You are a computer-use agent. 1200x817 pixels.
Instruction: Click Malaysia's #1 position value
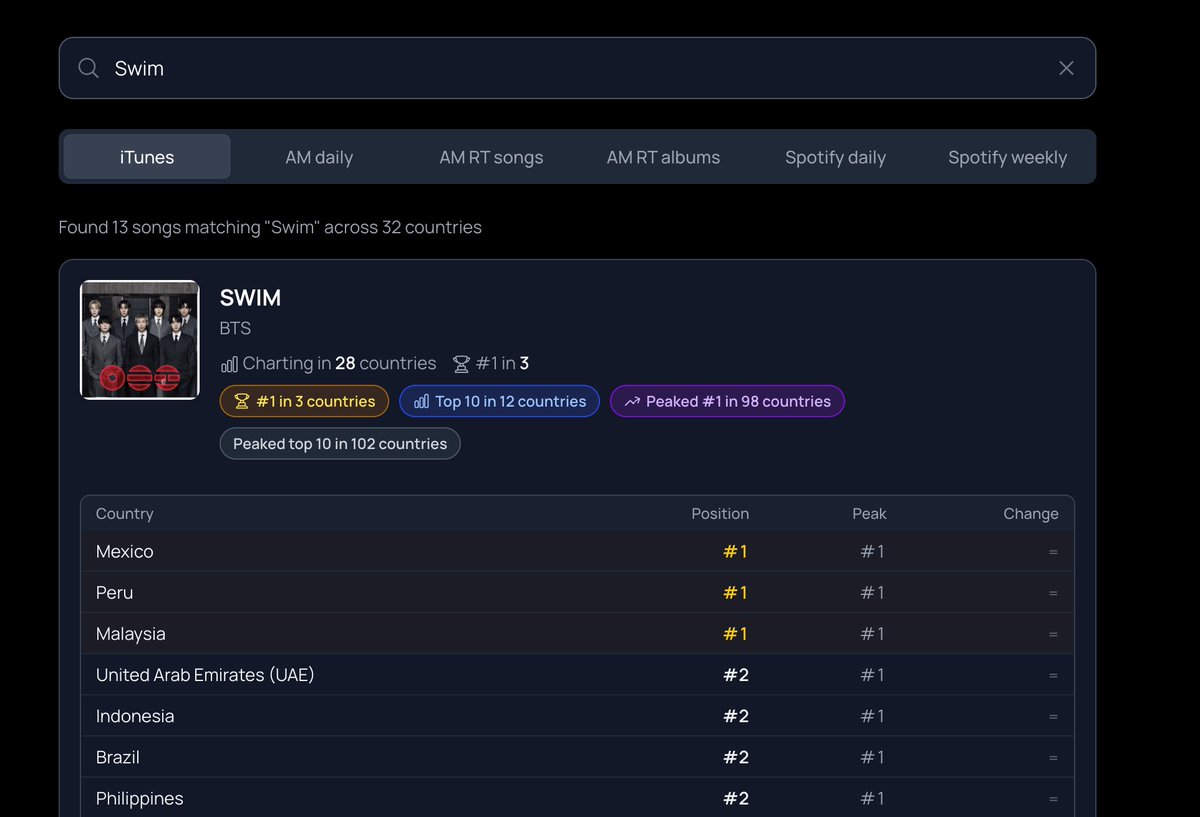click(x=735, y=633)
